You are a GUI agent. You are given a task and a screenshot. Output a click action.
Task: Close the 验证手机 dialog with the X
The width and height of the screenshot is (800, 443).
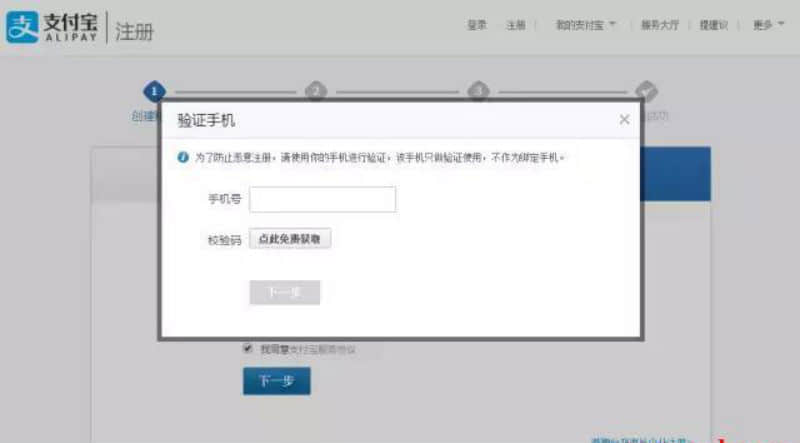624,119
